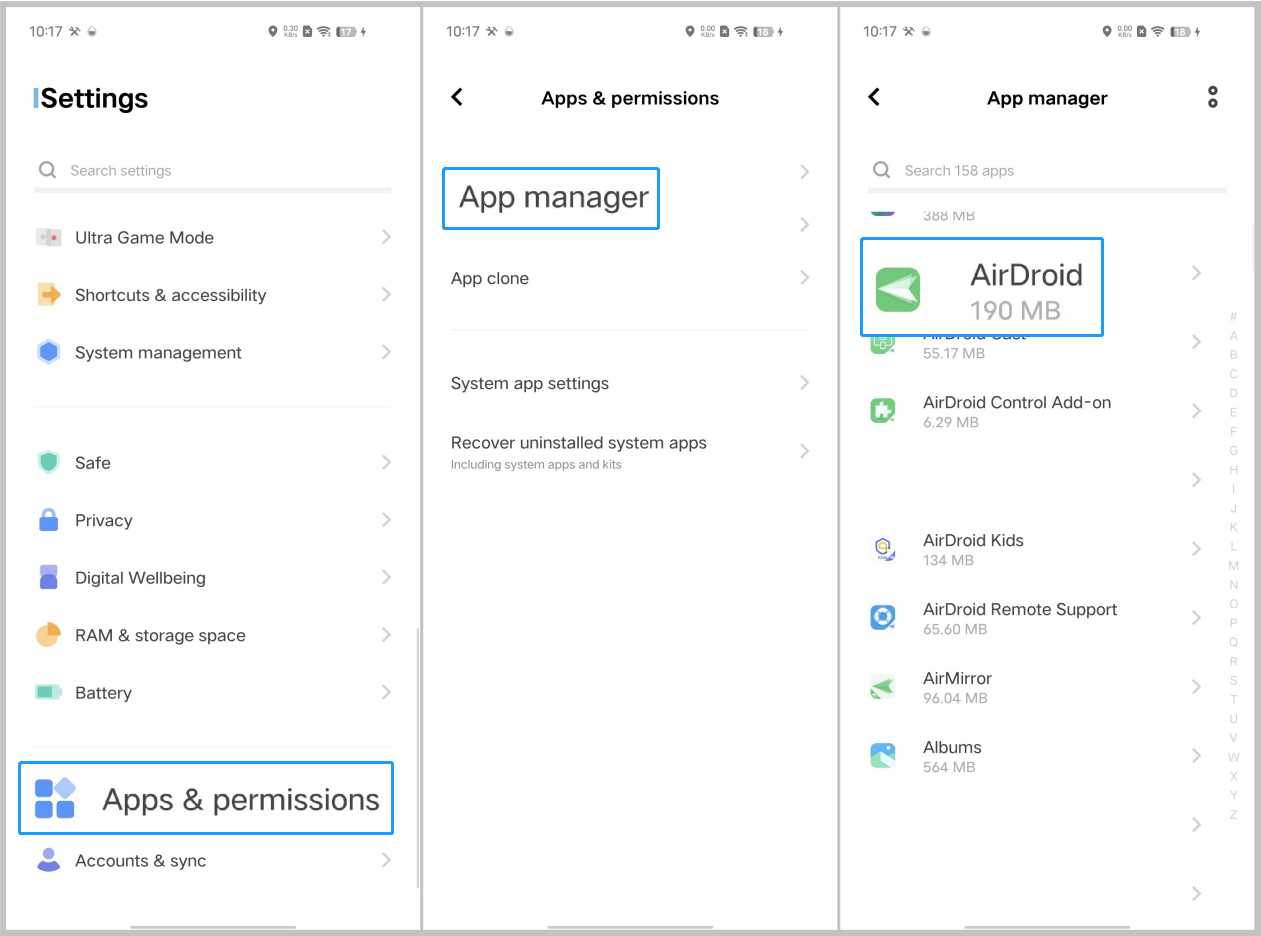Select AirDroid Control Add-on entry

(x=1037, y=411)
